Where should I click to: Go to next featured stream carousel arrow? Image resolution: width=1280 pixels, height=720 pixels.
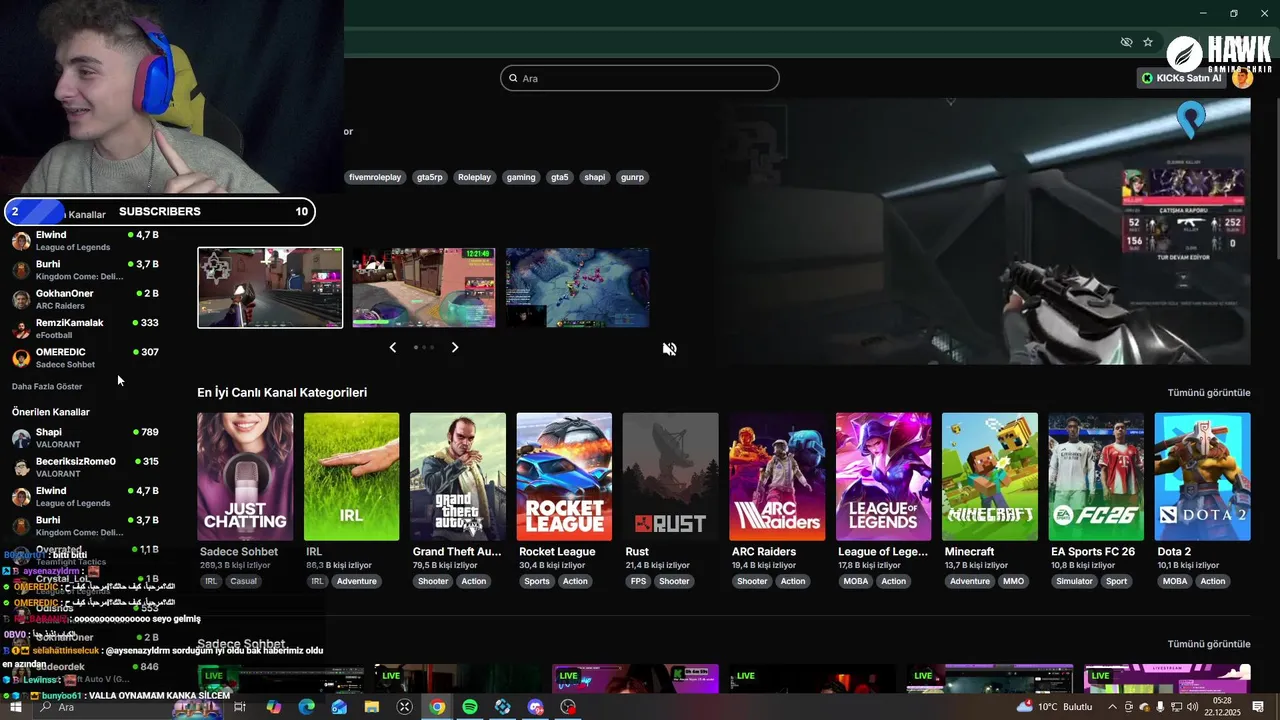(x=455, y=347)
